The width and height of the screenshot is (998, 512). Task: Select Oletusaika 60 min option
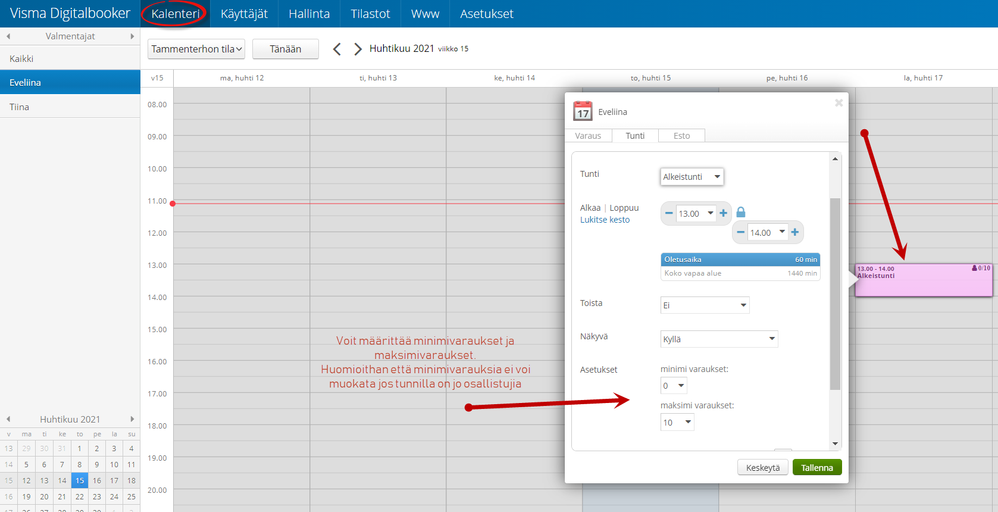[740, 259]
